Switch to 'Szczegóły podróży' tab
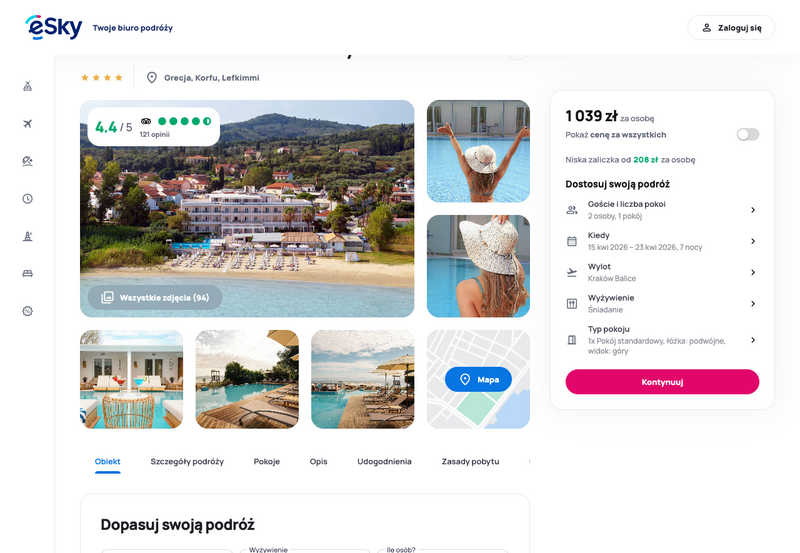 tap(187, 461)
